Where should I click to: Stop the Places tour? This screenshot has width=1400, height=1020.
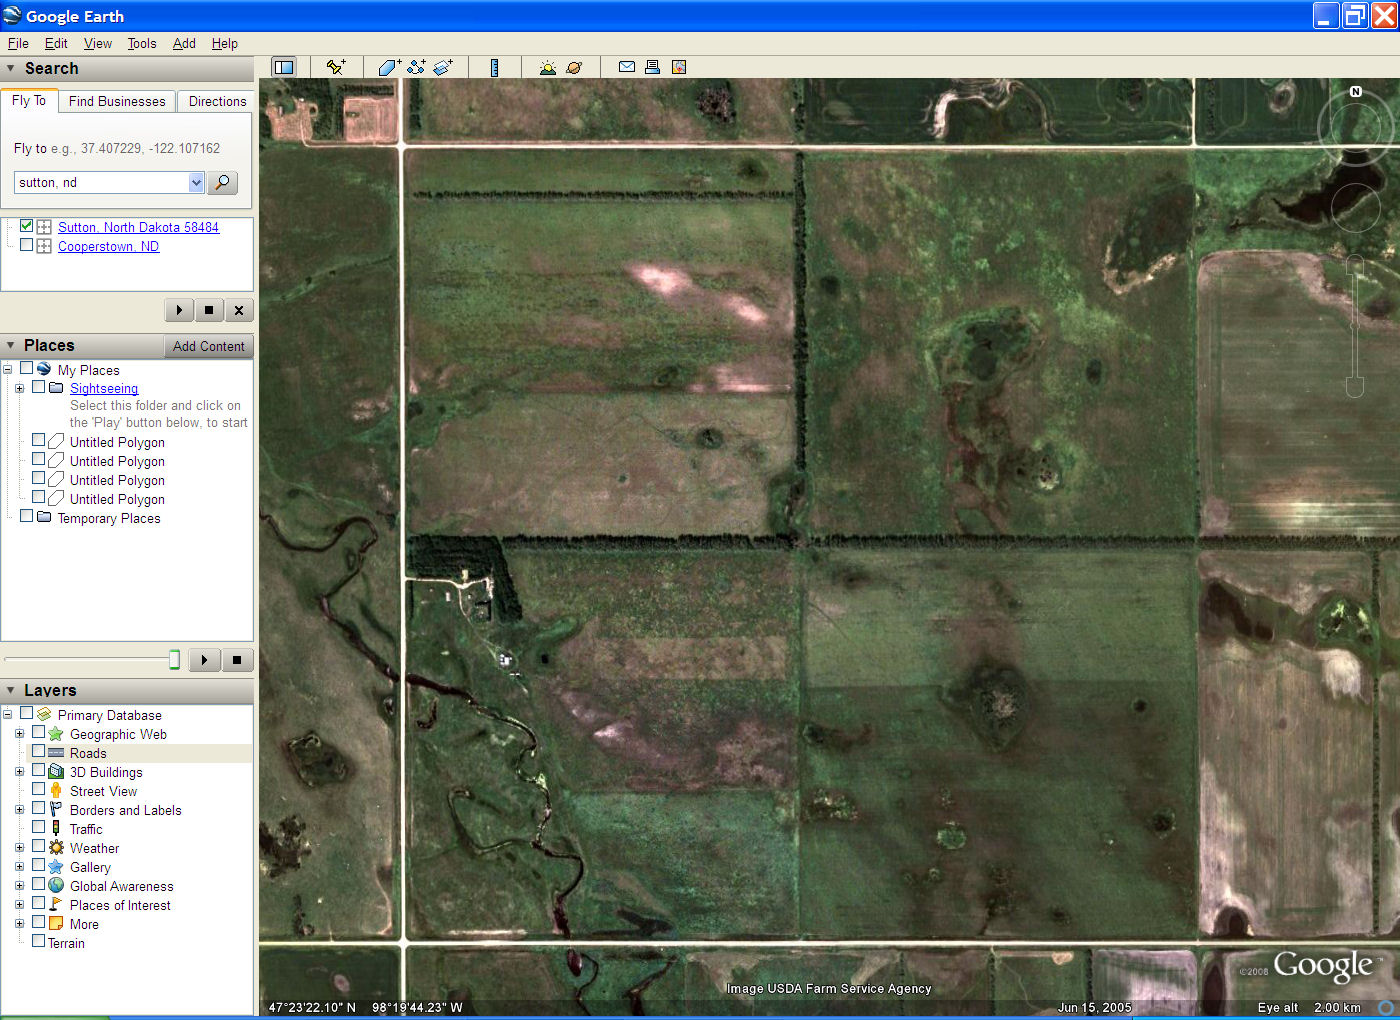(x=237, y=660)
